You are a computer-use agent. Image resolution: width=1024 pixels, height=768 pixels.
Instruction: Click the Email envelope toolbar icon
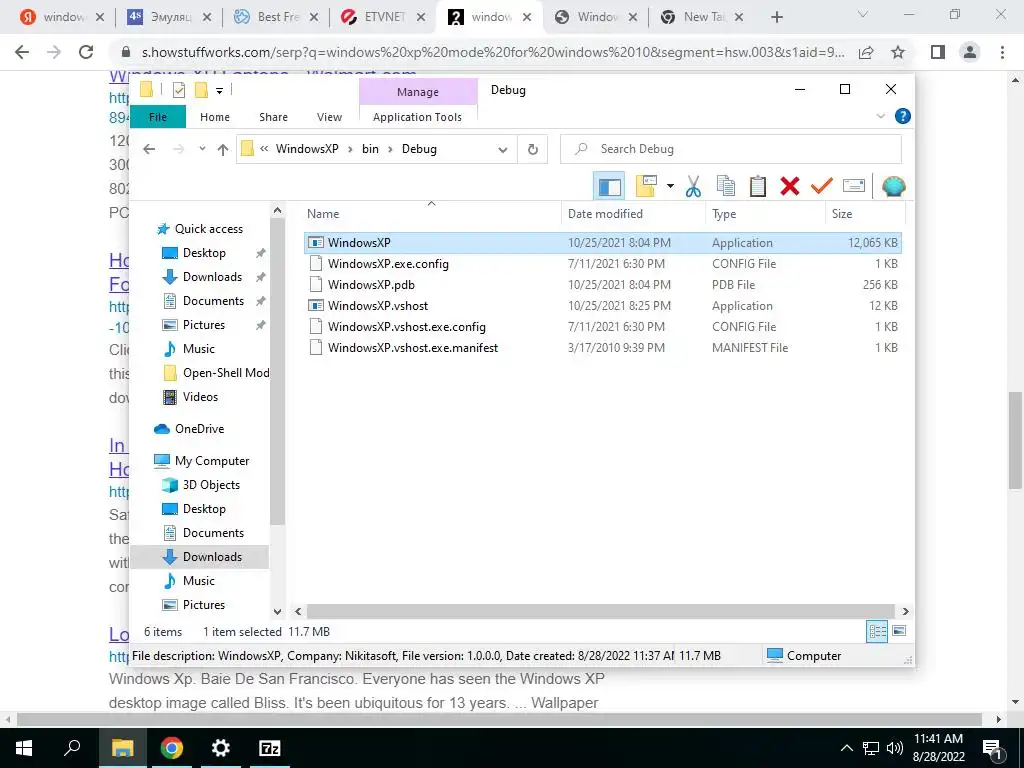click(854, 186)
